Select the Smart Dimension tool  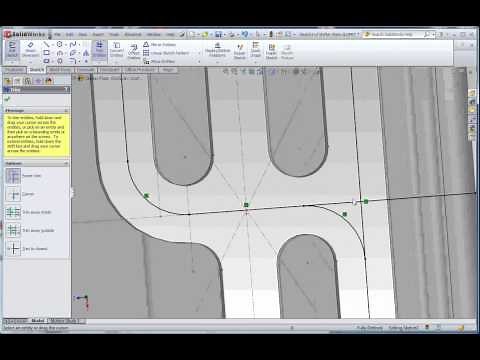[x=30, y=51]
